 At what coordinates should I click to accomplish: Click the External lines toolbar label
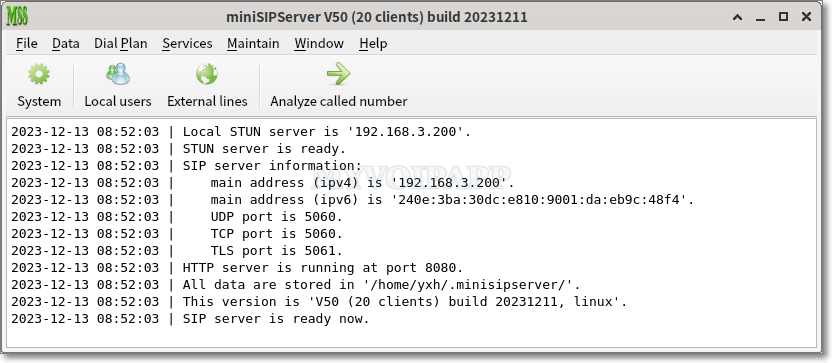(207, 101)
